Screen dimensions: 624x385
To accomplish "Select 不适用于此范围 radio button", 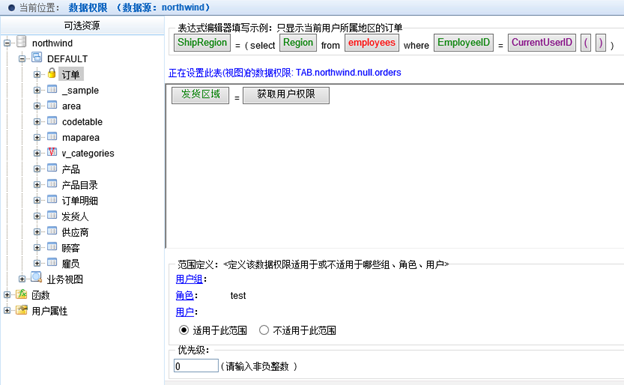I will (x=264, y=330).
